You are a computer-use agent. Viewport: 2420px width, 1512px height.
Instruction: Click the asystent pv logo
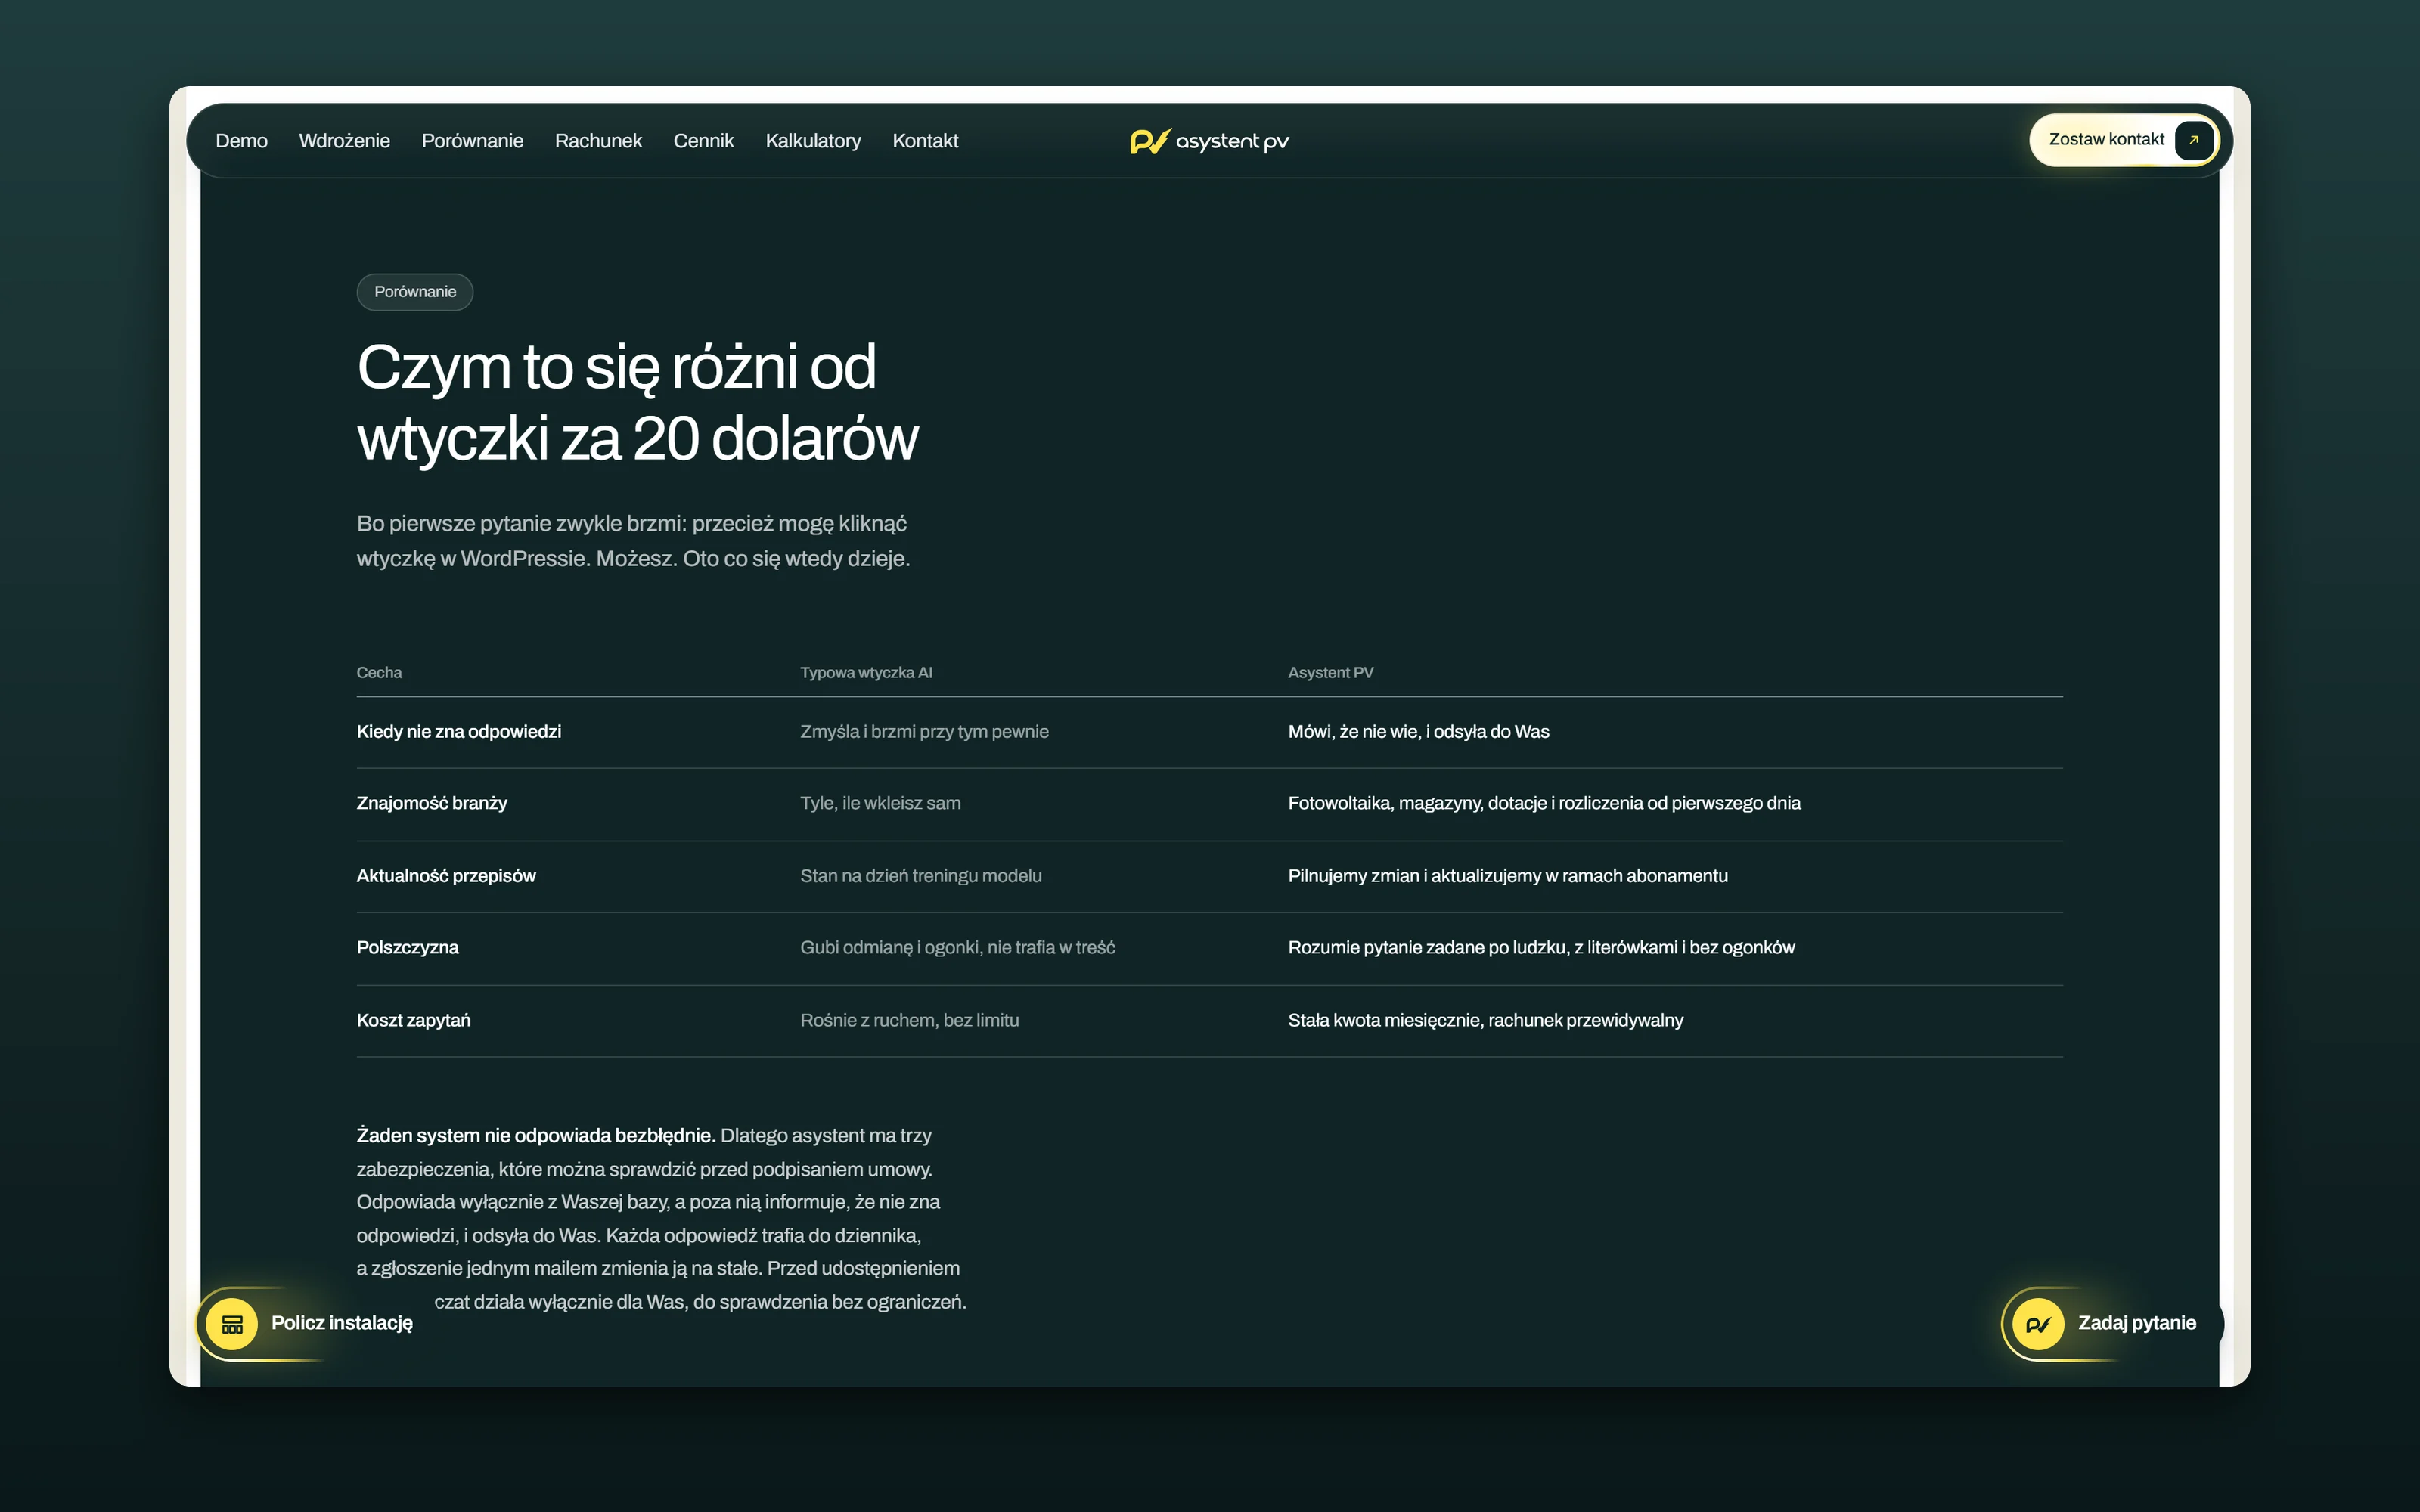coord(1209,141)
